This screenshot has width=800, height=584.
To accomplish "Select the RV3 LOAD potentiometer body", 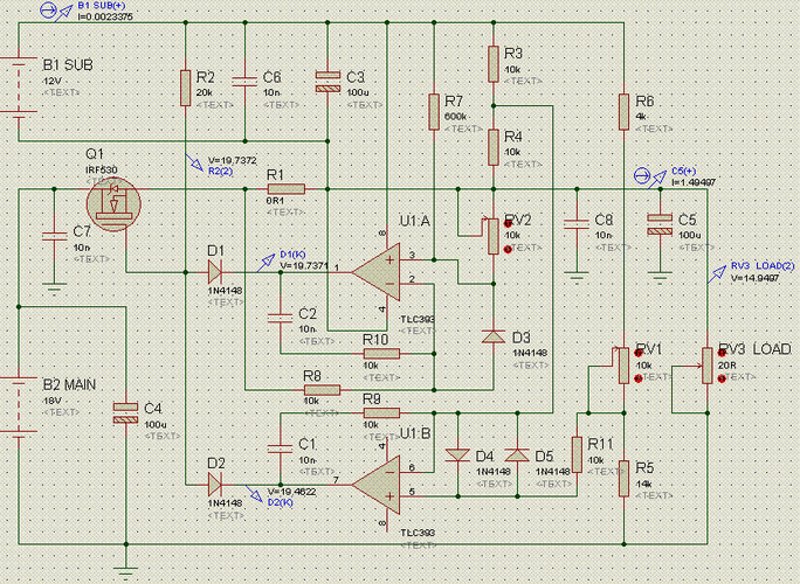I will point(707,366).
